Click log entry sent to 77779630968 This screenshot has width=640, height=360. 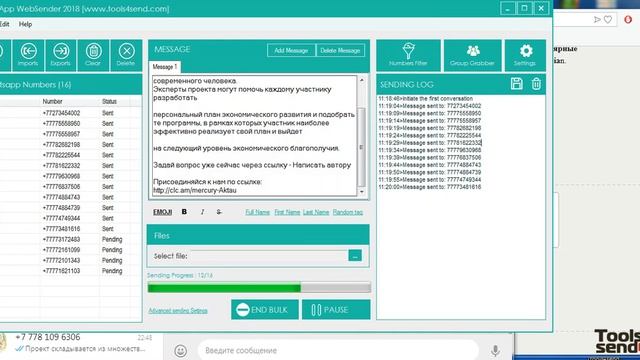point(429,150)
